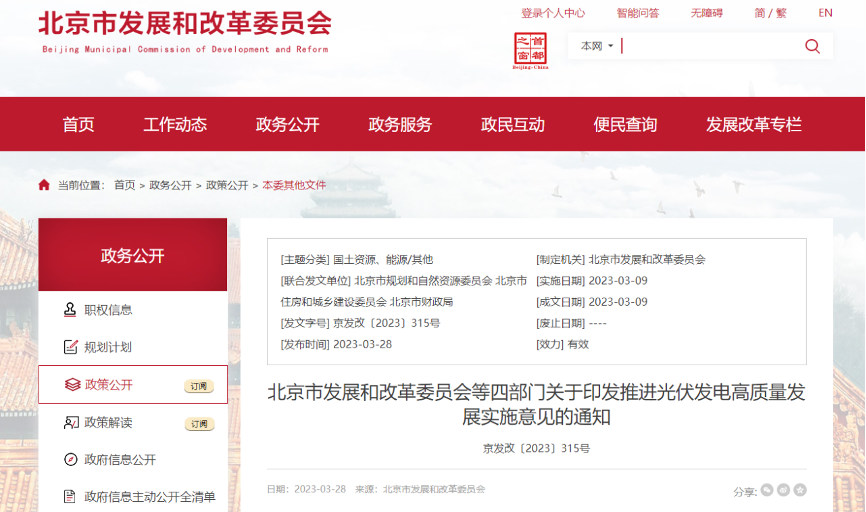This screenshot has width=866, height=512.
Task: Switch site language to EN
Action: [825, 13]
